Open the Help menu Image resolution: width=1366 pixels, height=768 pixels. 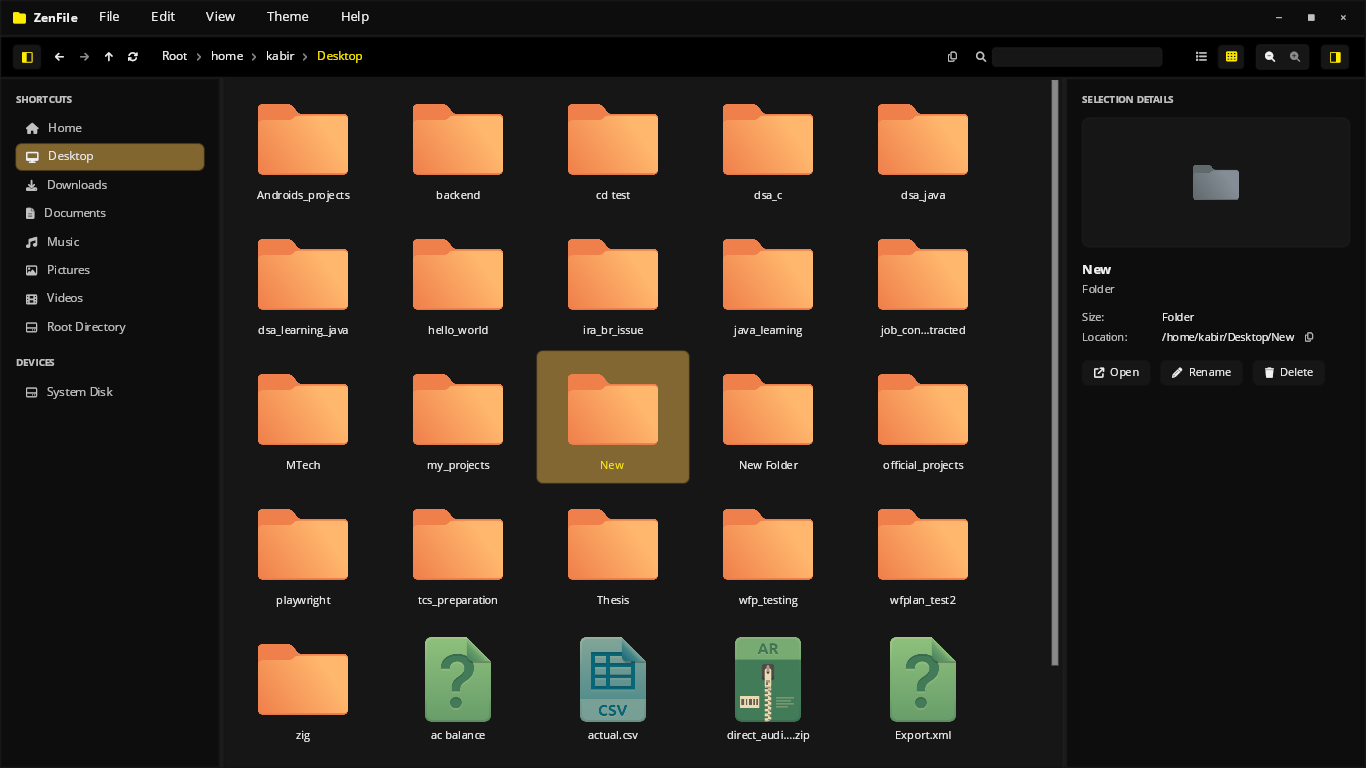click(355, 16)
